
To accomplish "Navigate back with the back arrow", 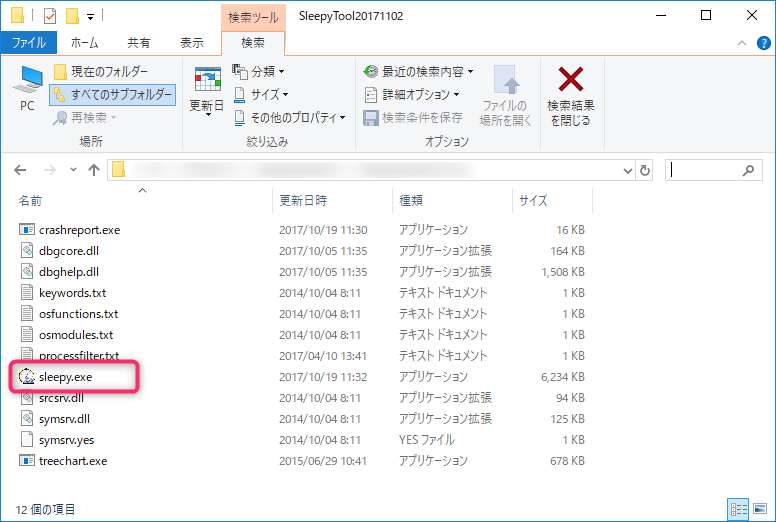I will (20, 170).
